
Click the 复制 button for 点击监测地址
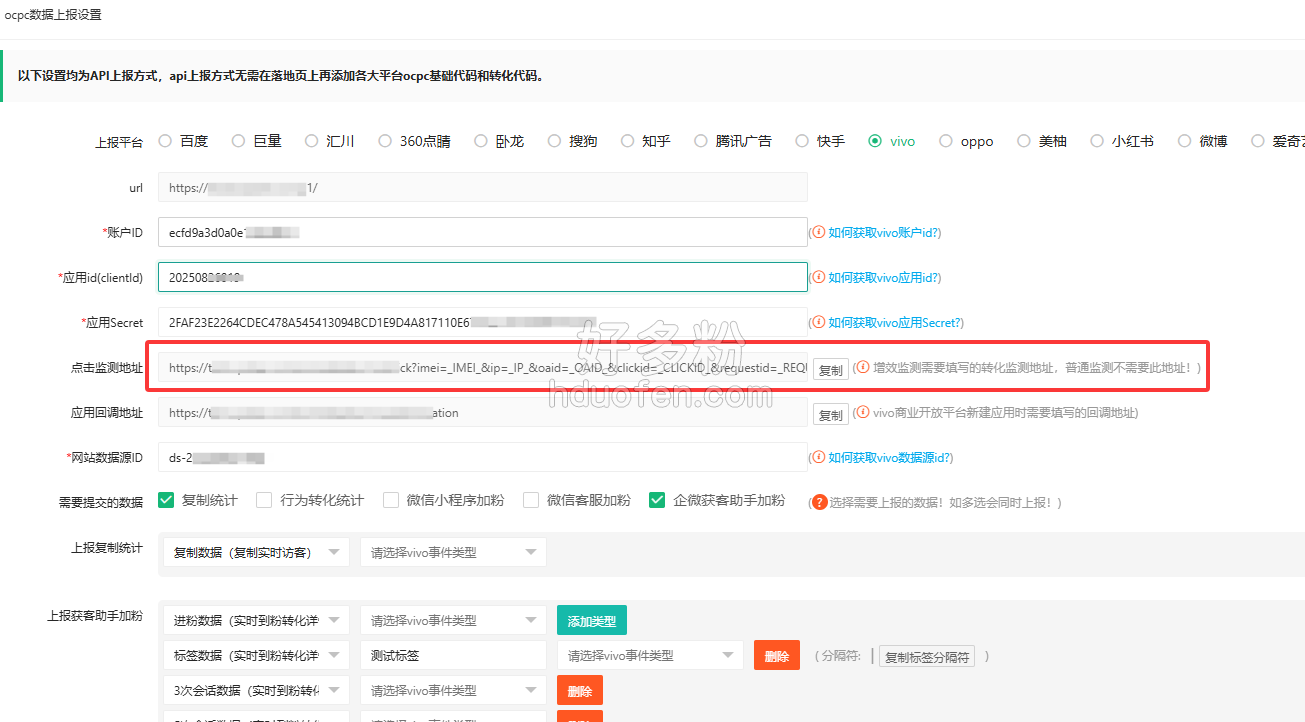point(830,370)
